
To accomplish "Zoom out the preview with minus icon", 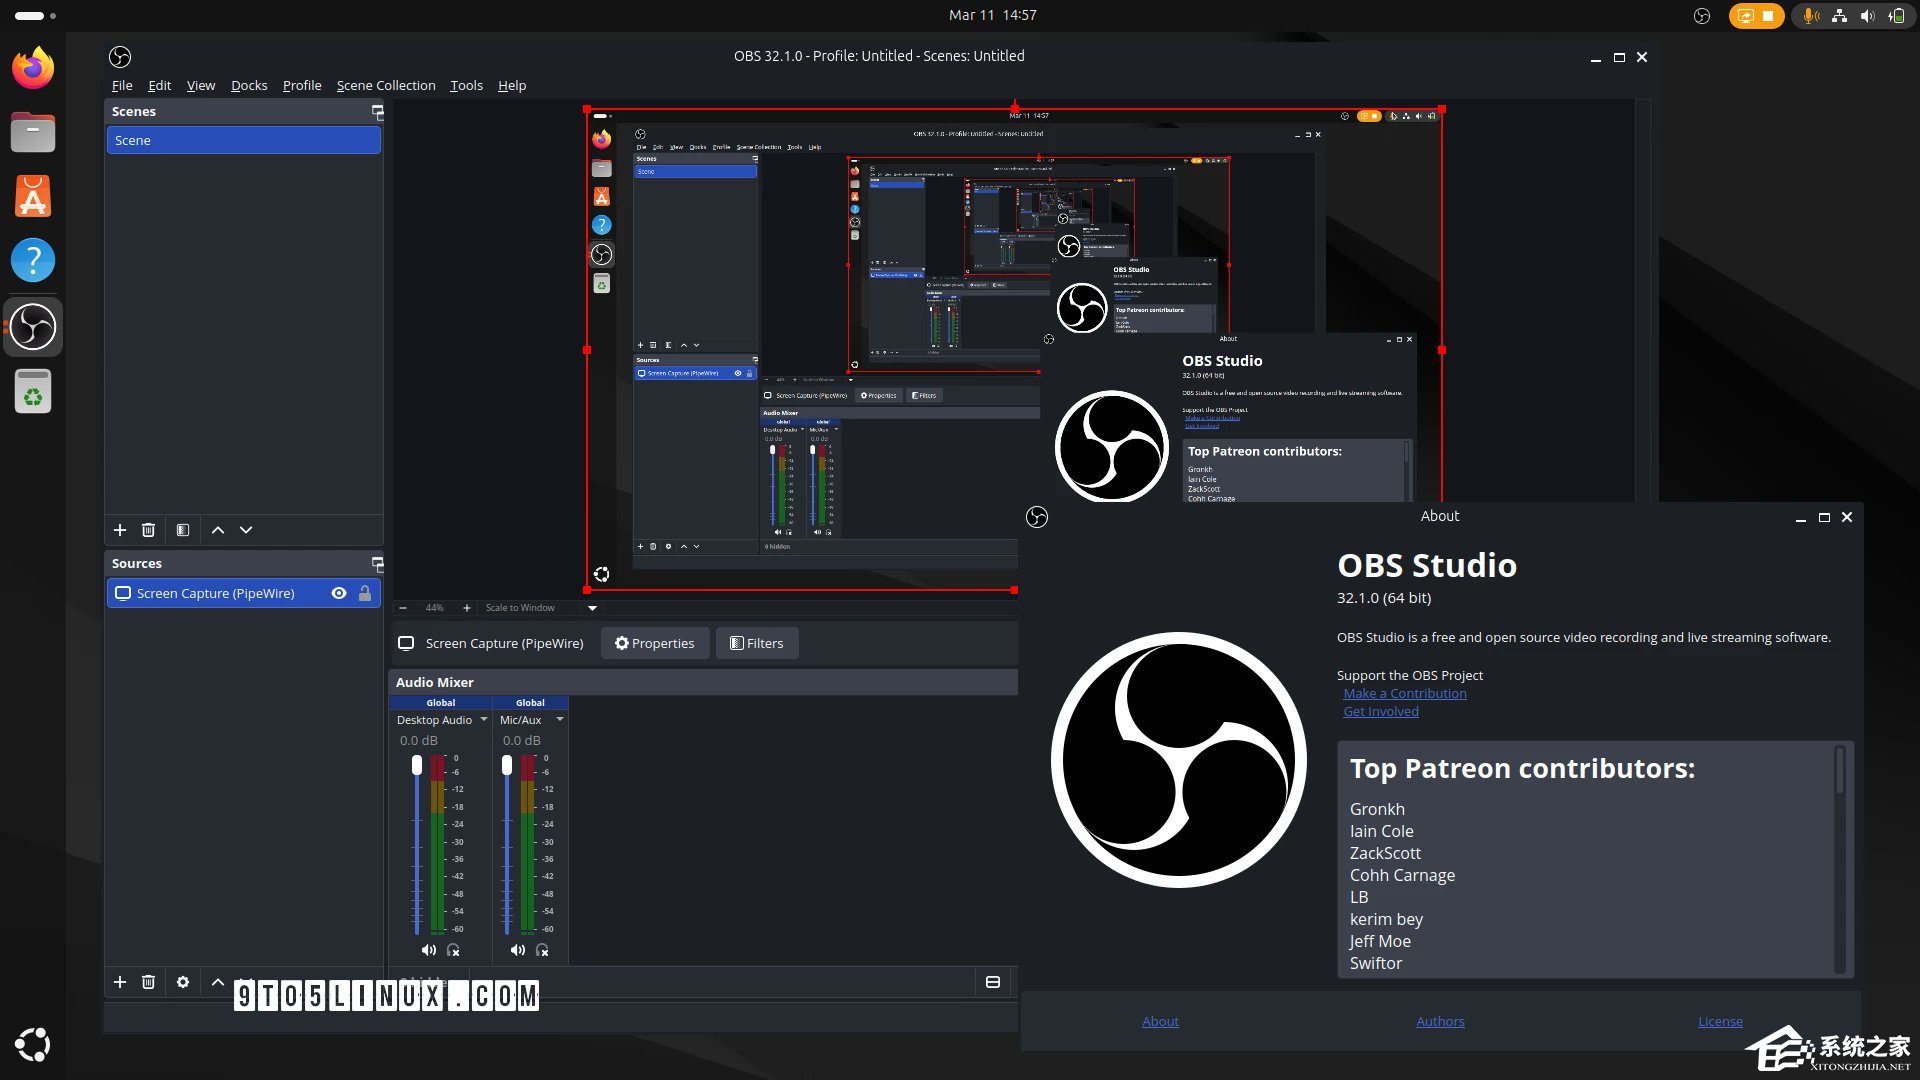I will 403,608.
